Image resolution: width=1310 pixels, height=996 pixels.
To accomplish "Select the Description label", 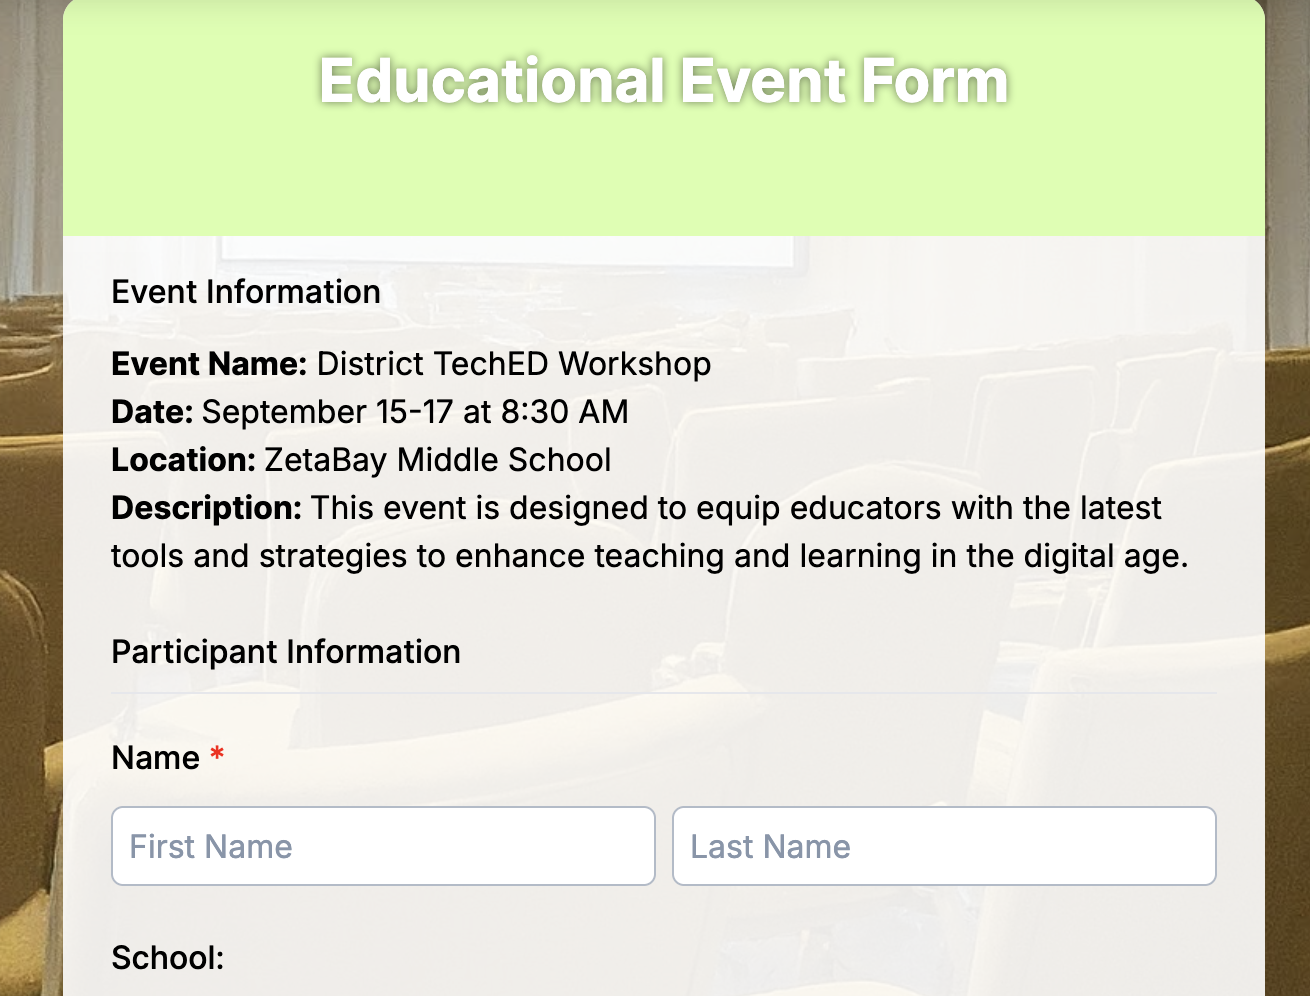I will [205, 508].
